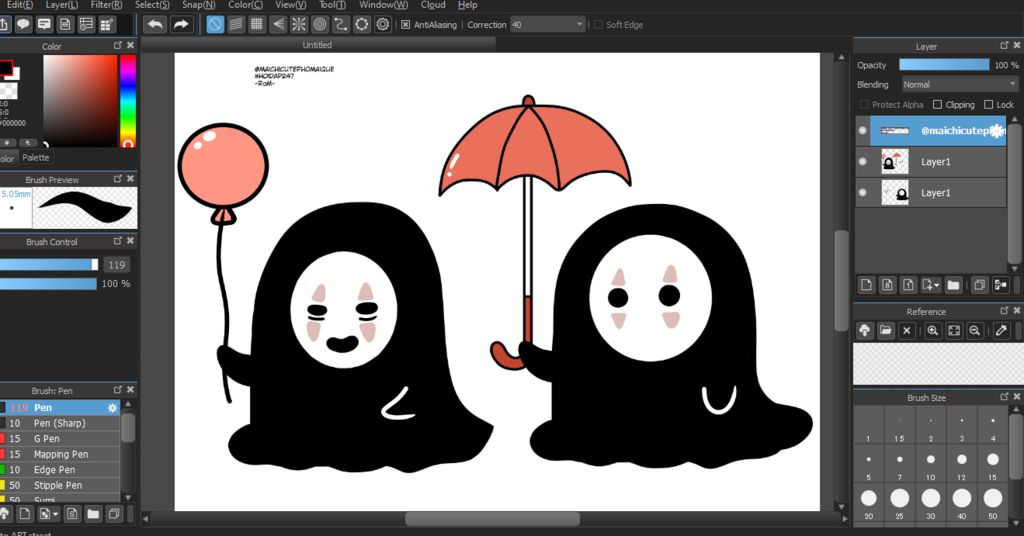The height and width of the screenshot is (536, 1024).
Task: Click the rainbow hue bar
Action: click(128, 101)
